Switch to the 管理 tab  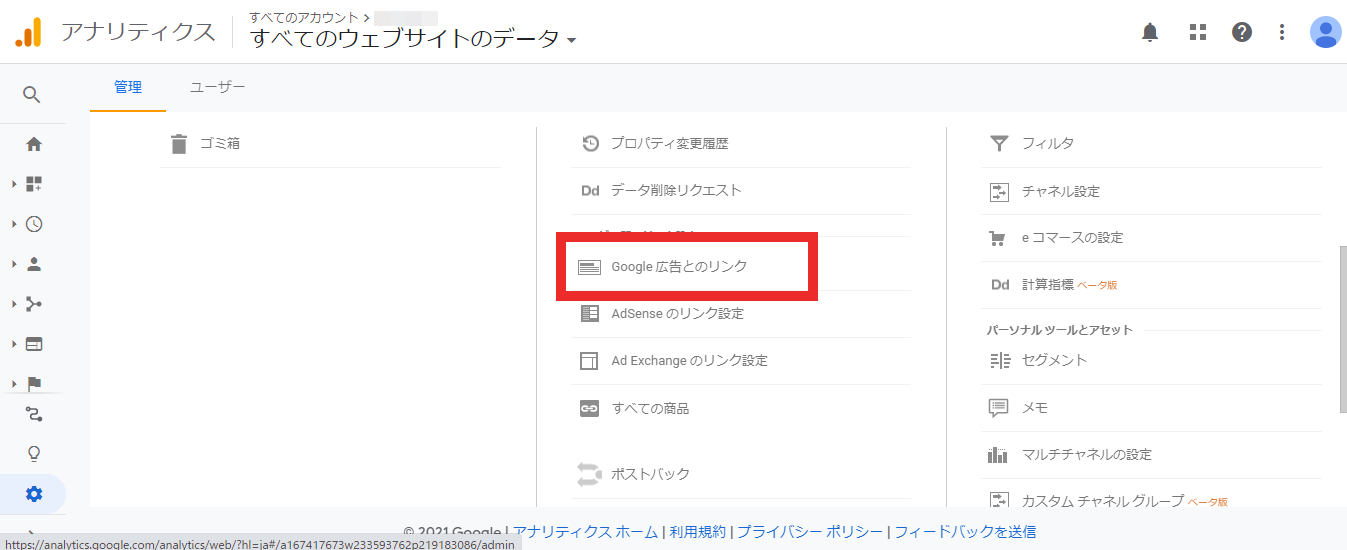(128, 87)
